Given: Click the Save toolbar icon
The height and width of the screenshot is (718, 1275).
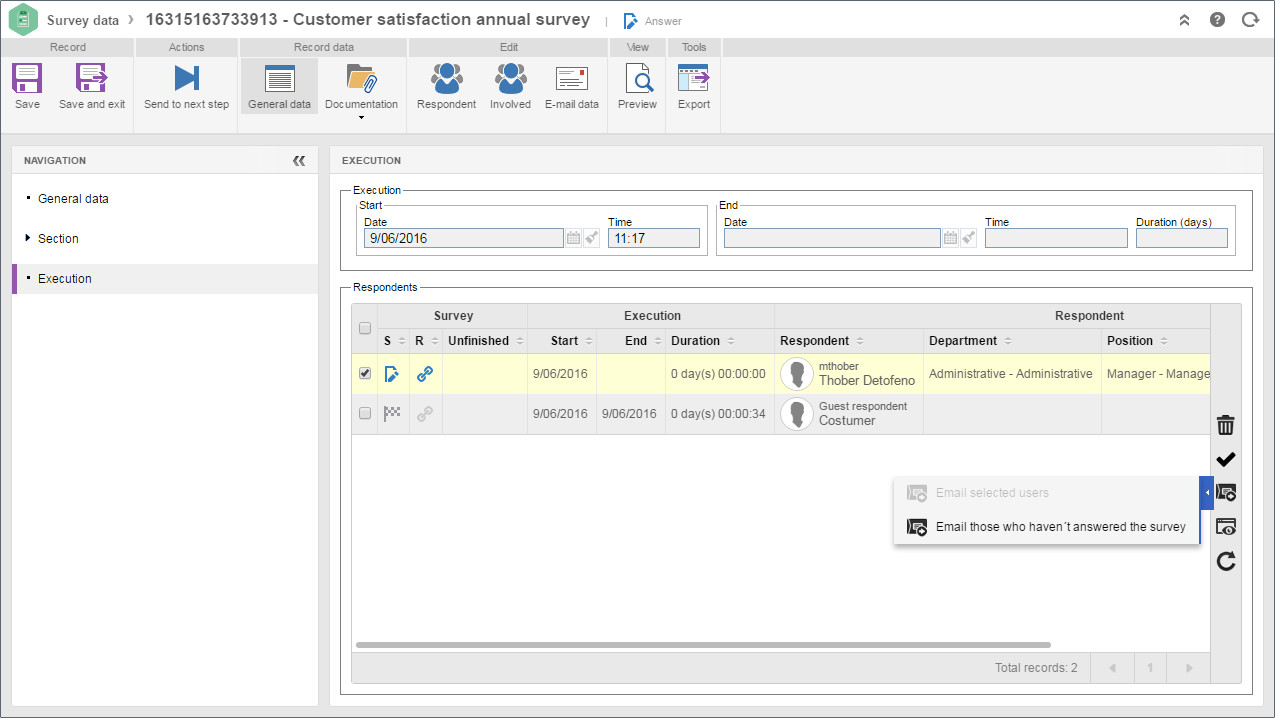Looking at the screenshot, I should point(27,79).
